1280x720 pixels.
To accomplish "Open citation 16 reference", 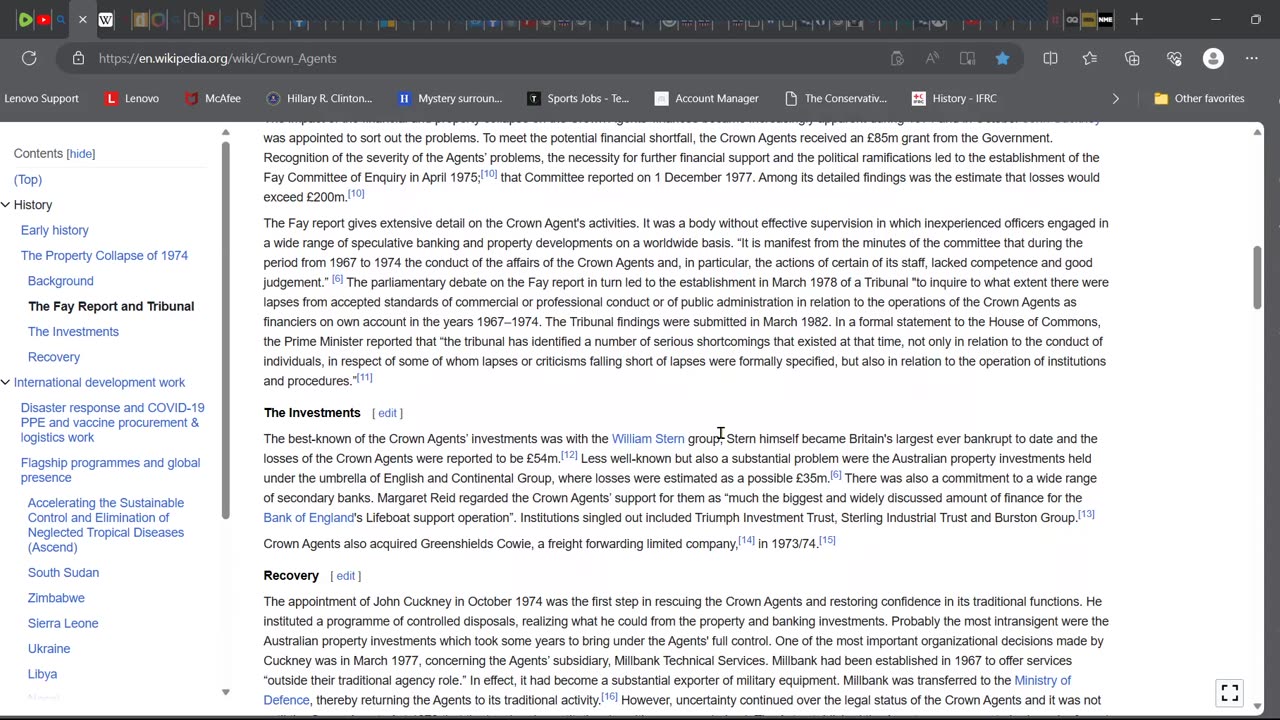I will [x=609, y=697].
